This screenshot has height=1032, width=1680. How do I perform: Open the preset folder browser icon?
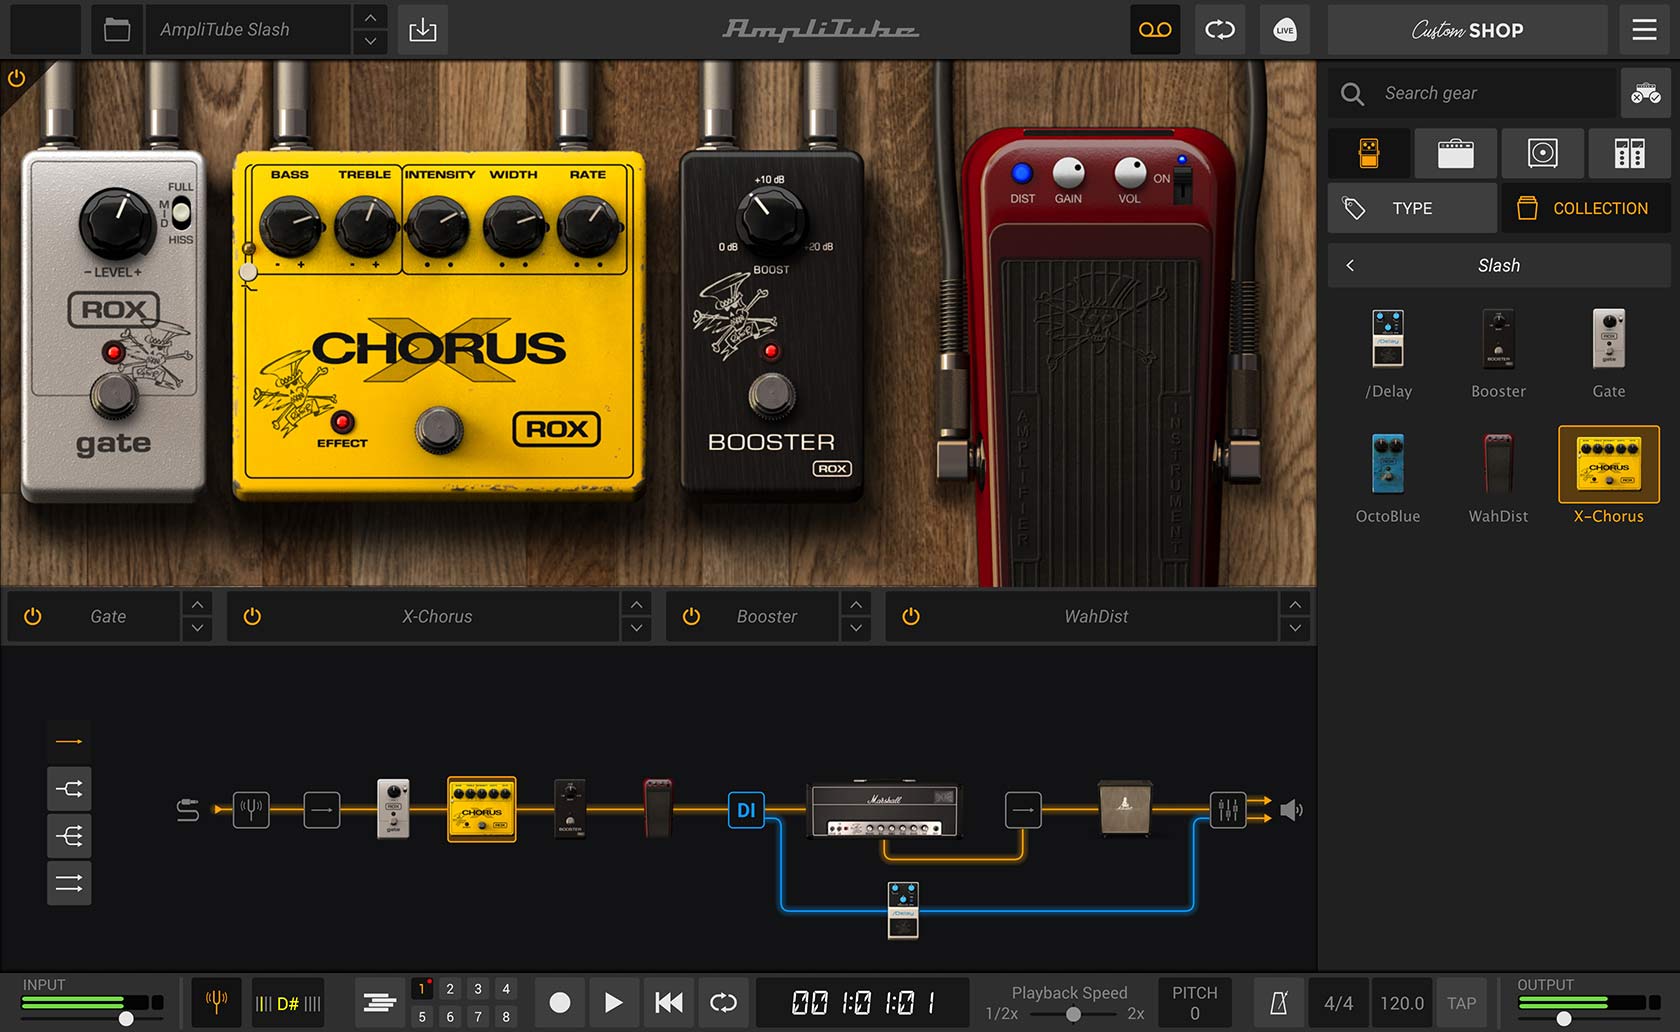[117, 30]
